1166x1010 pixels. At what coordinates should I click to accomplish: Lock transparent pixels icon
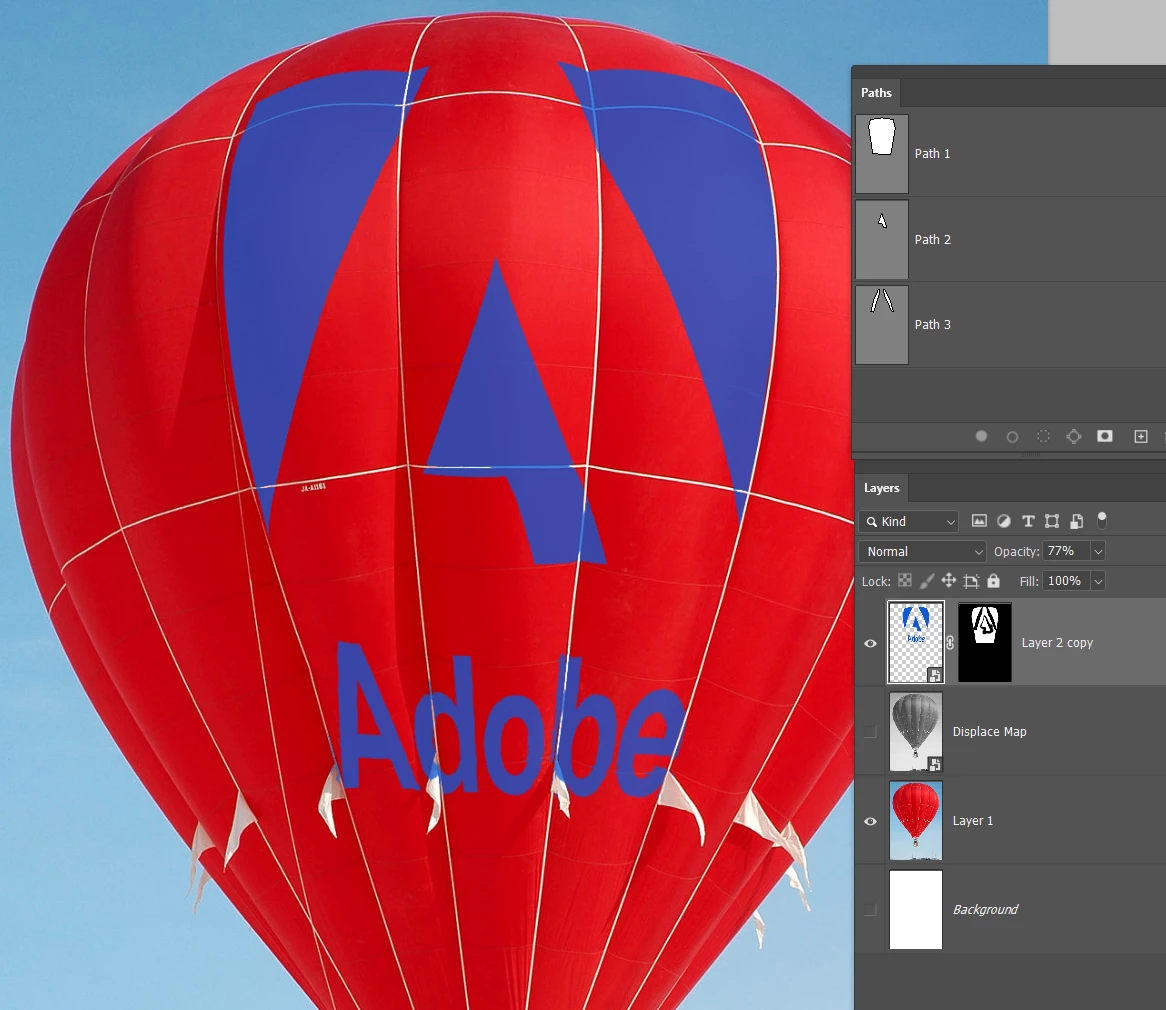[x=905, y=581]
